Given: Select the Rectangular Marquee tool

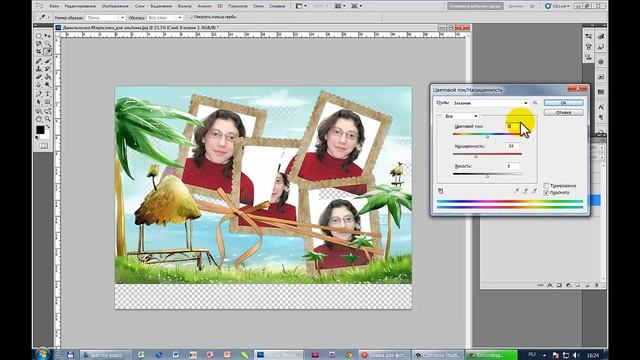Looking at the screenshot, I should click(x=39, y=36).
